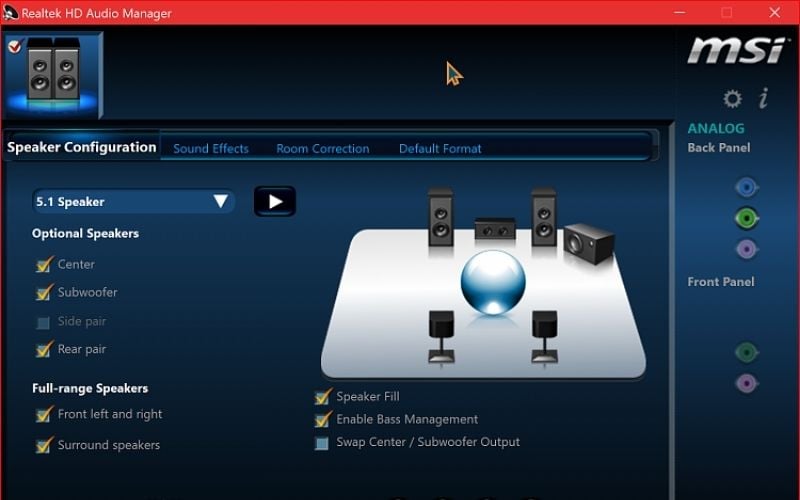Toggle the Side pair checkbox
The height and width of the screenshot is (500, 800).
pos(43,322)
